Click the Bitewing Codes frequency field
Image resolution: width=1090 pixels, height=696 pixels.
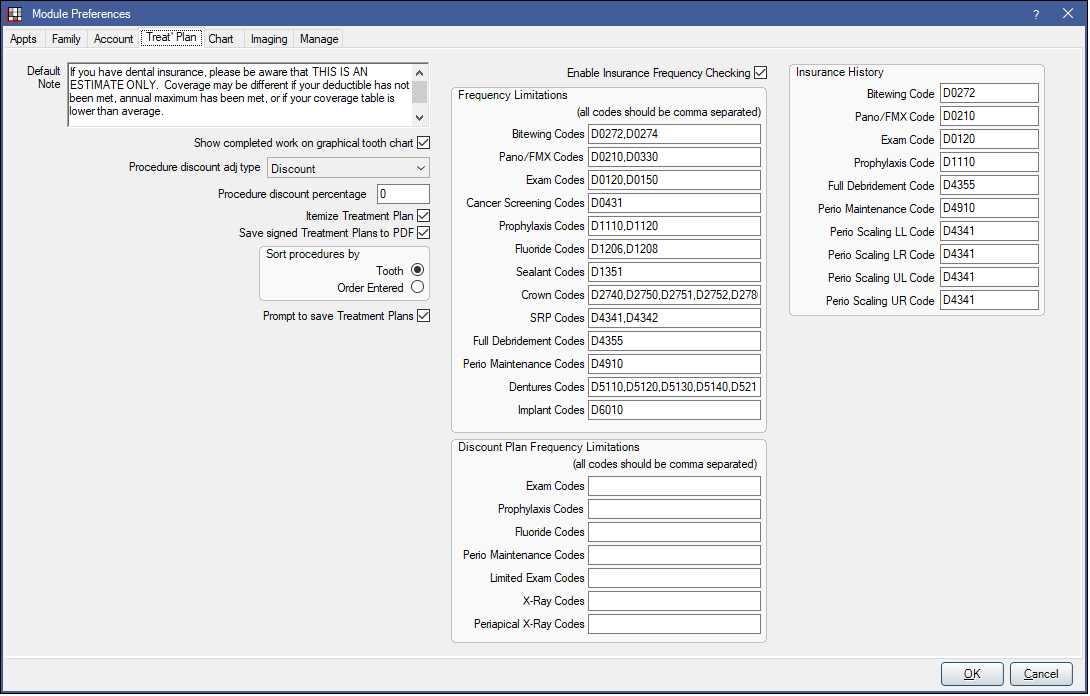pyautogui.click(x=674, y=134)
